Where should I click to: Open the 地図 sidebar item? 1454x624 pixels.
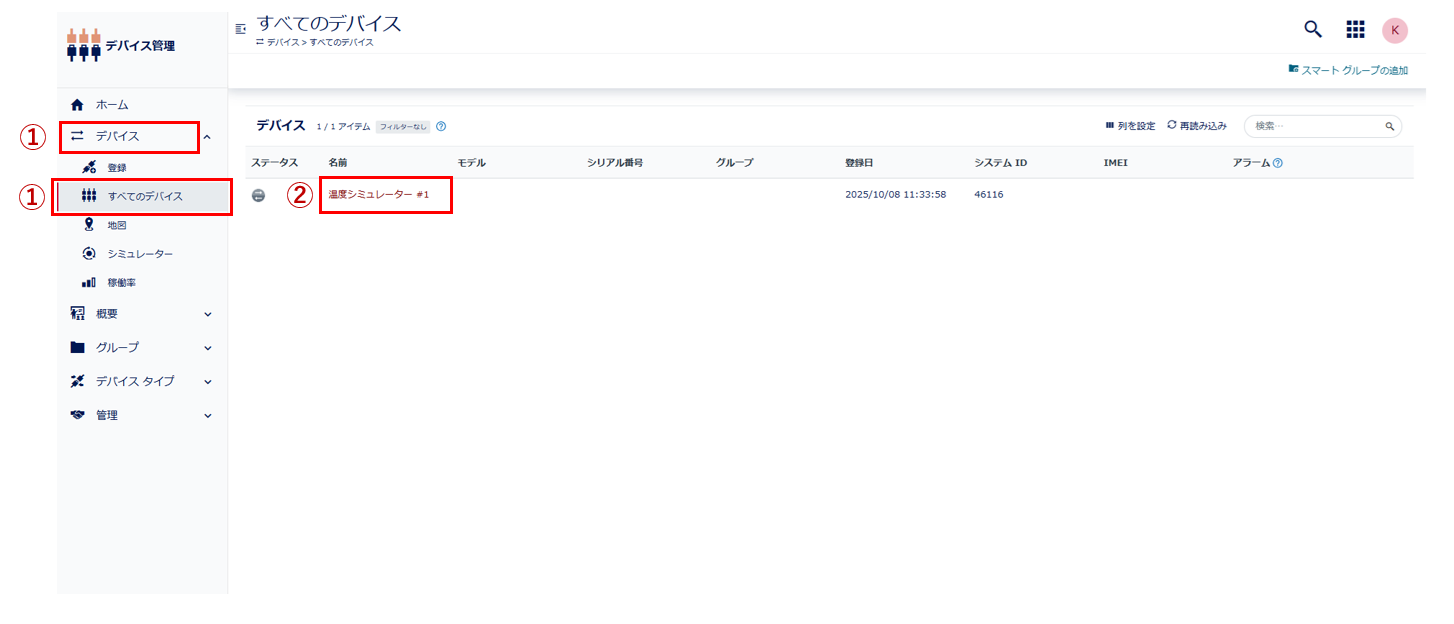pos(116,225)
